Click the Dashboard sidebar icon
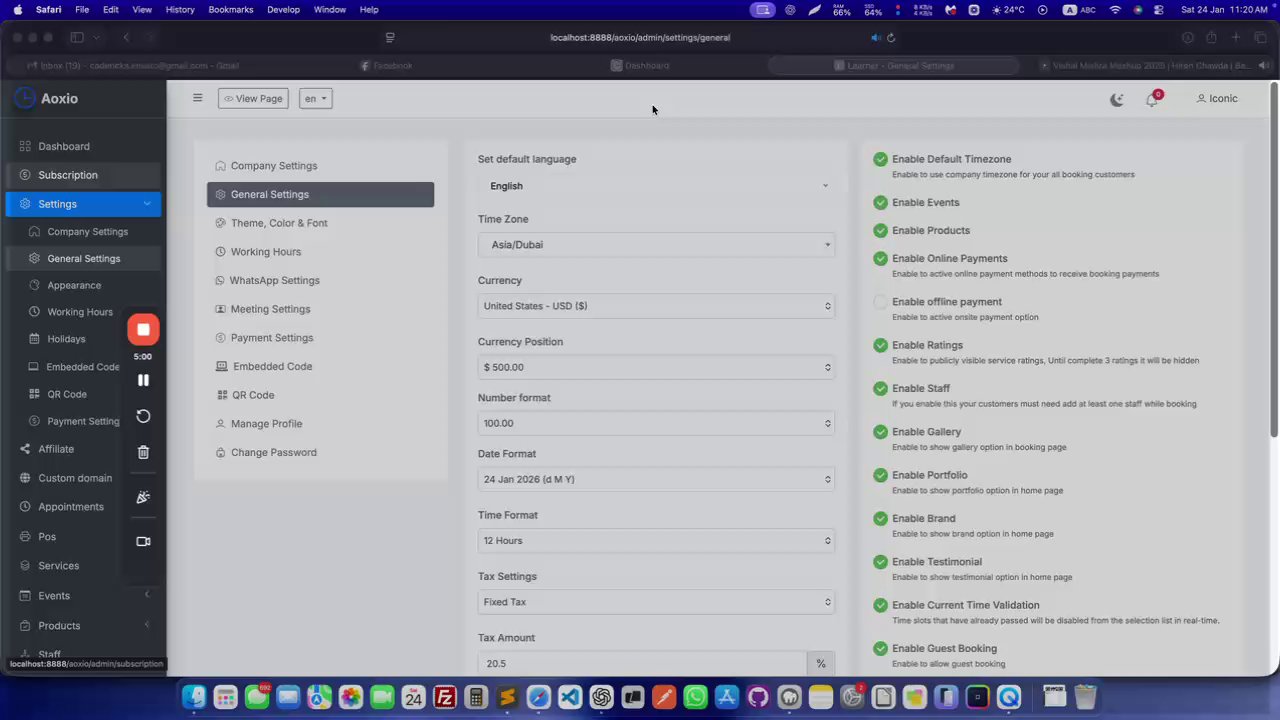Screen dimensions: 1280x720 tap(25, 146)
